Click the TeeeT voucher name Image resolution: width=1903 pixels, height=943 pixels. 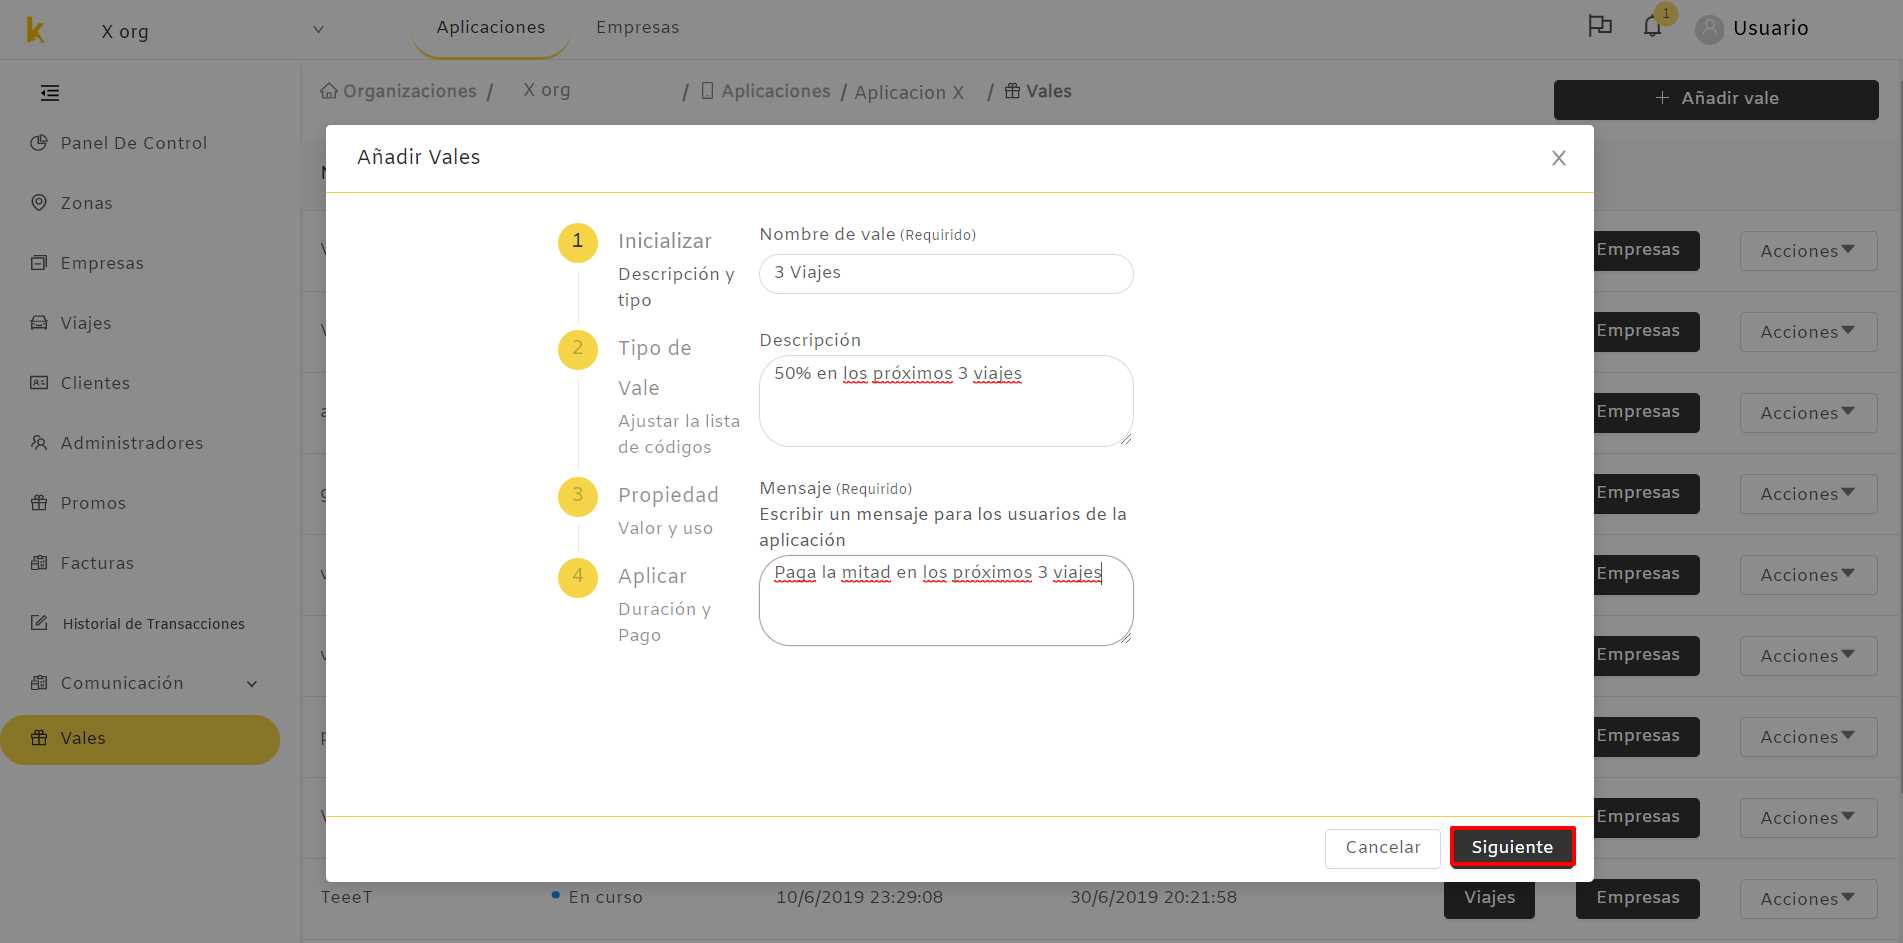tap(346, 898)
